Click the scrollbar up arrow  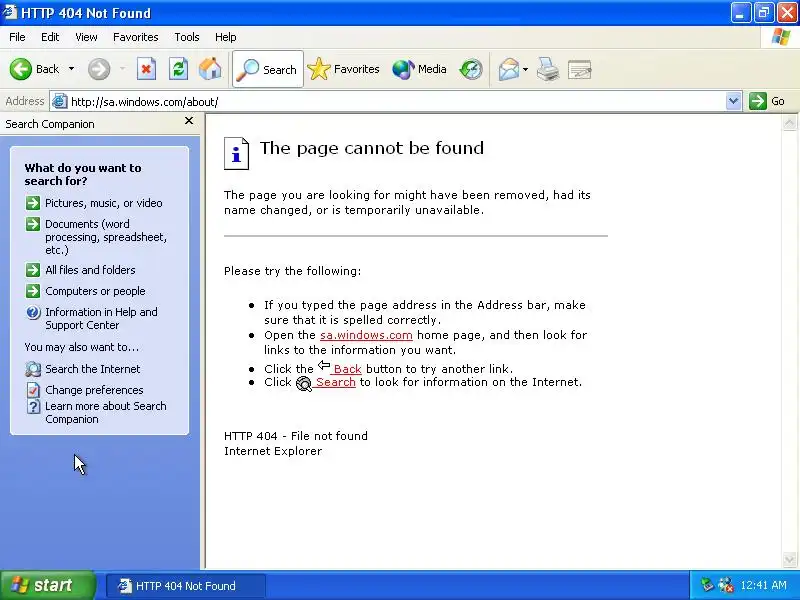(x=789, y=122)
